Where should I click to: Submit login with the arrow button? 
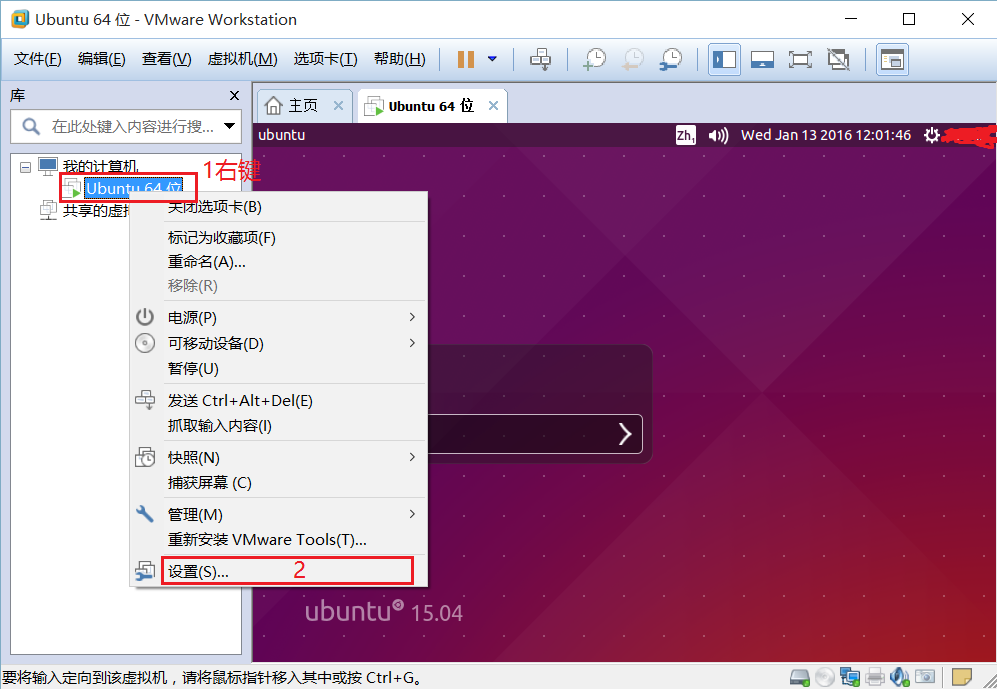pyautogui.click(x=624, y=434)
